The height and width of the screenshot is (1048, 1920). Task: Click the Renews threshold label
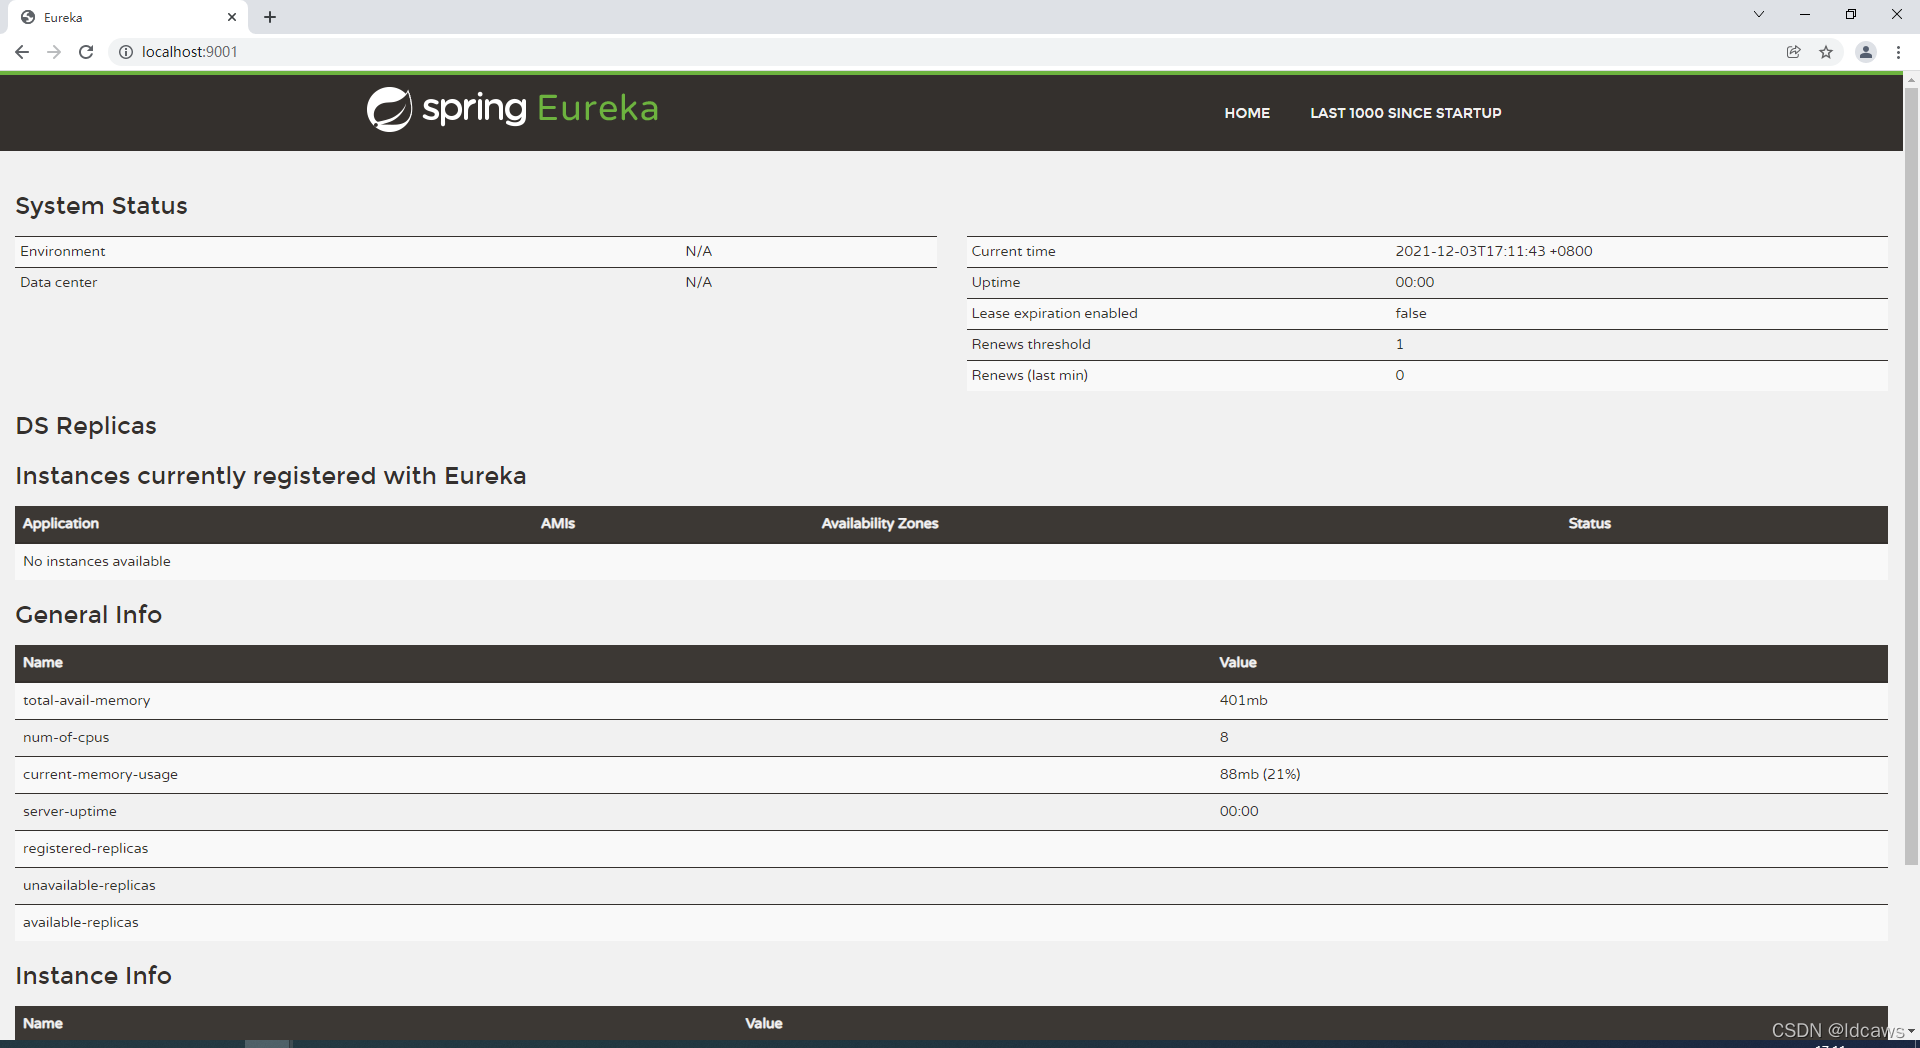tap(1031, 345)
